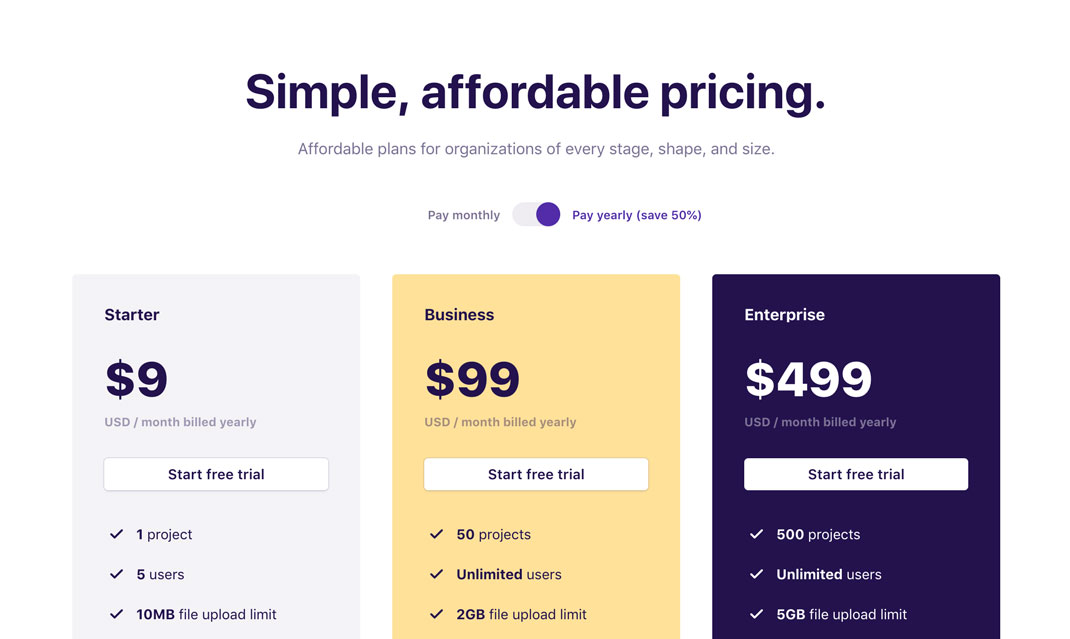Click checkmark next to Enterprise Unlimited users
Image resolution: width=1070 pixels, height=639 pixels.
click(x=757, y=574)
